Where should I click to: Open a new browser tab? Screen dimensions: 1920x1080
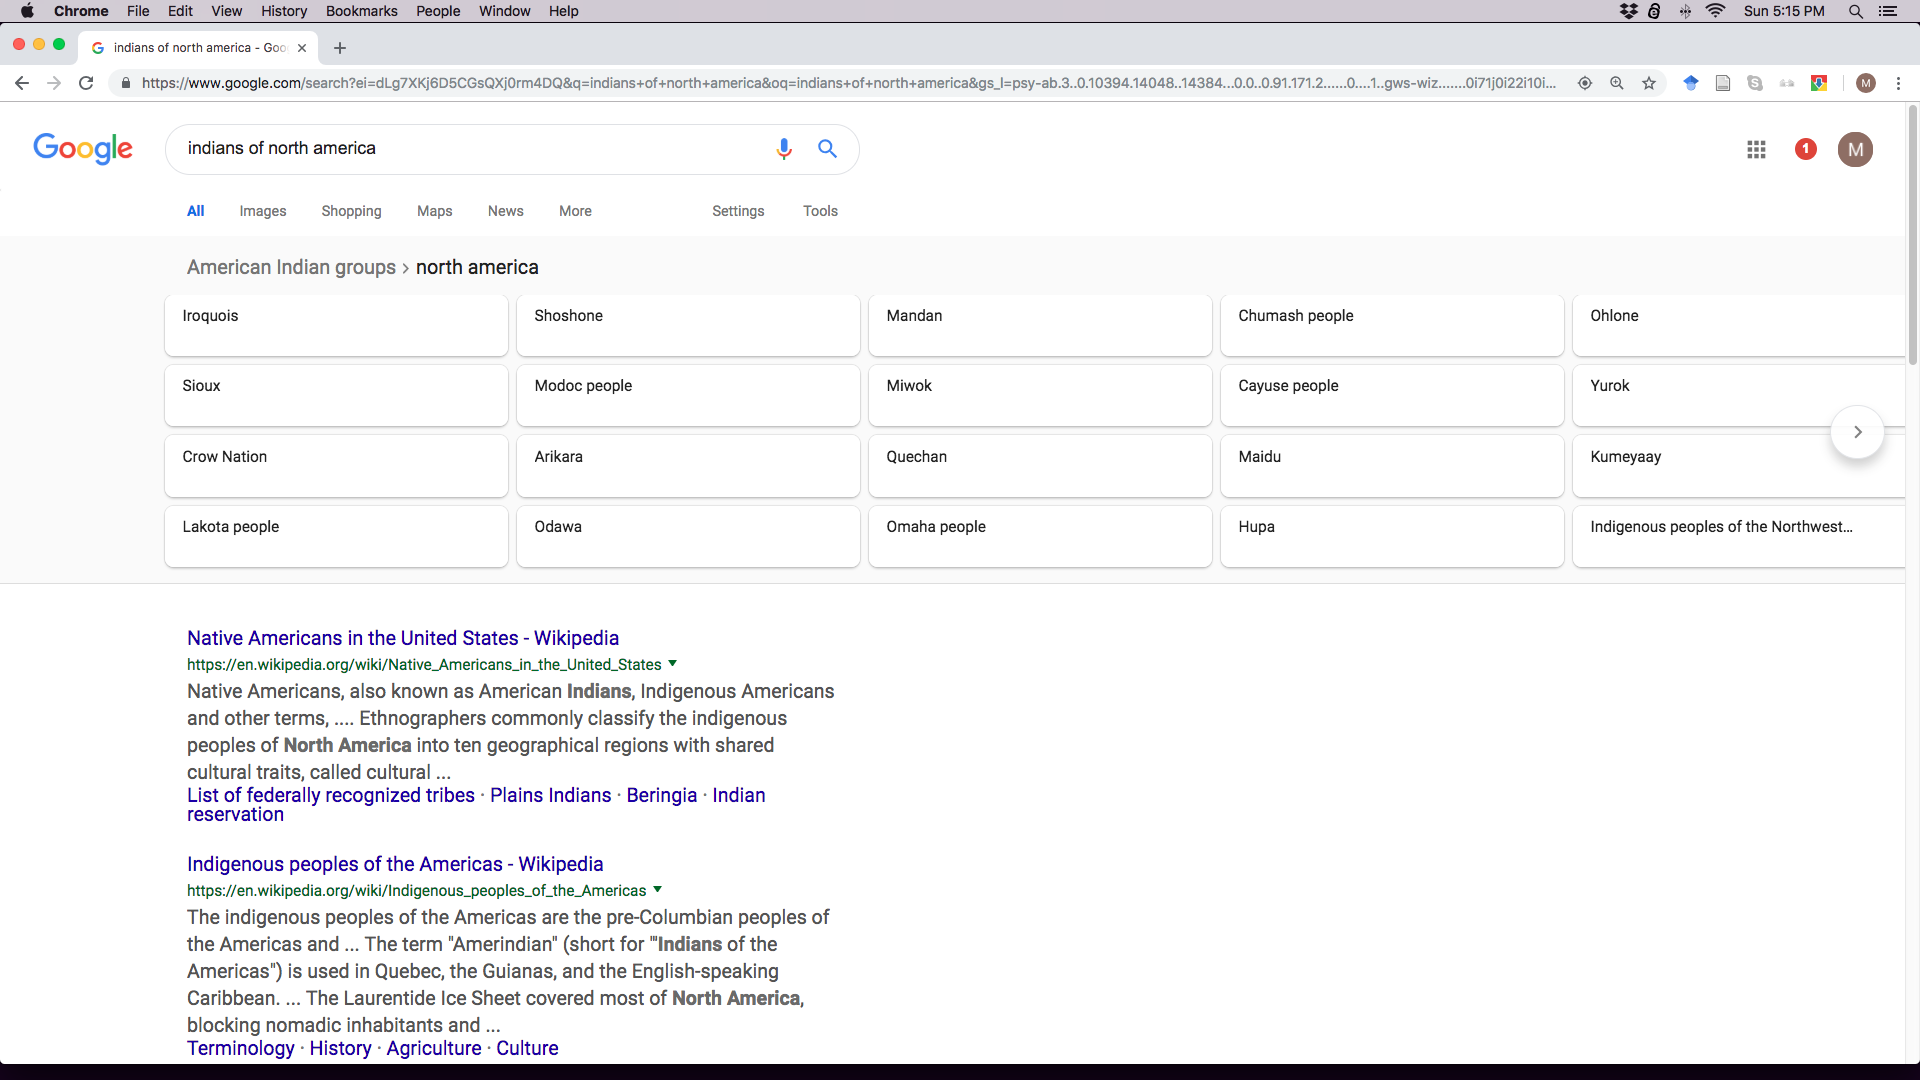pyautogui.click(x=340, y=48)
